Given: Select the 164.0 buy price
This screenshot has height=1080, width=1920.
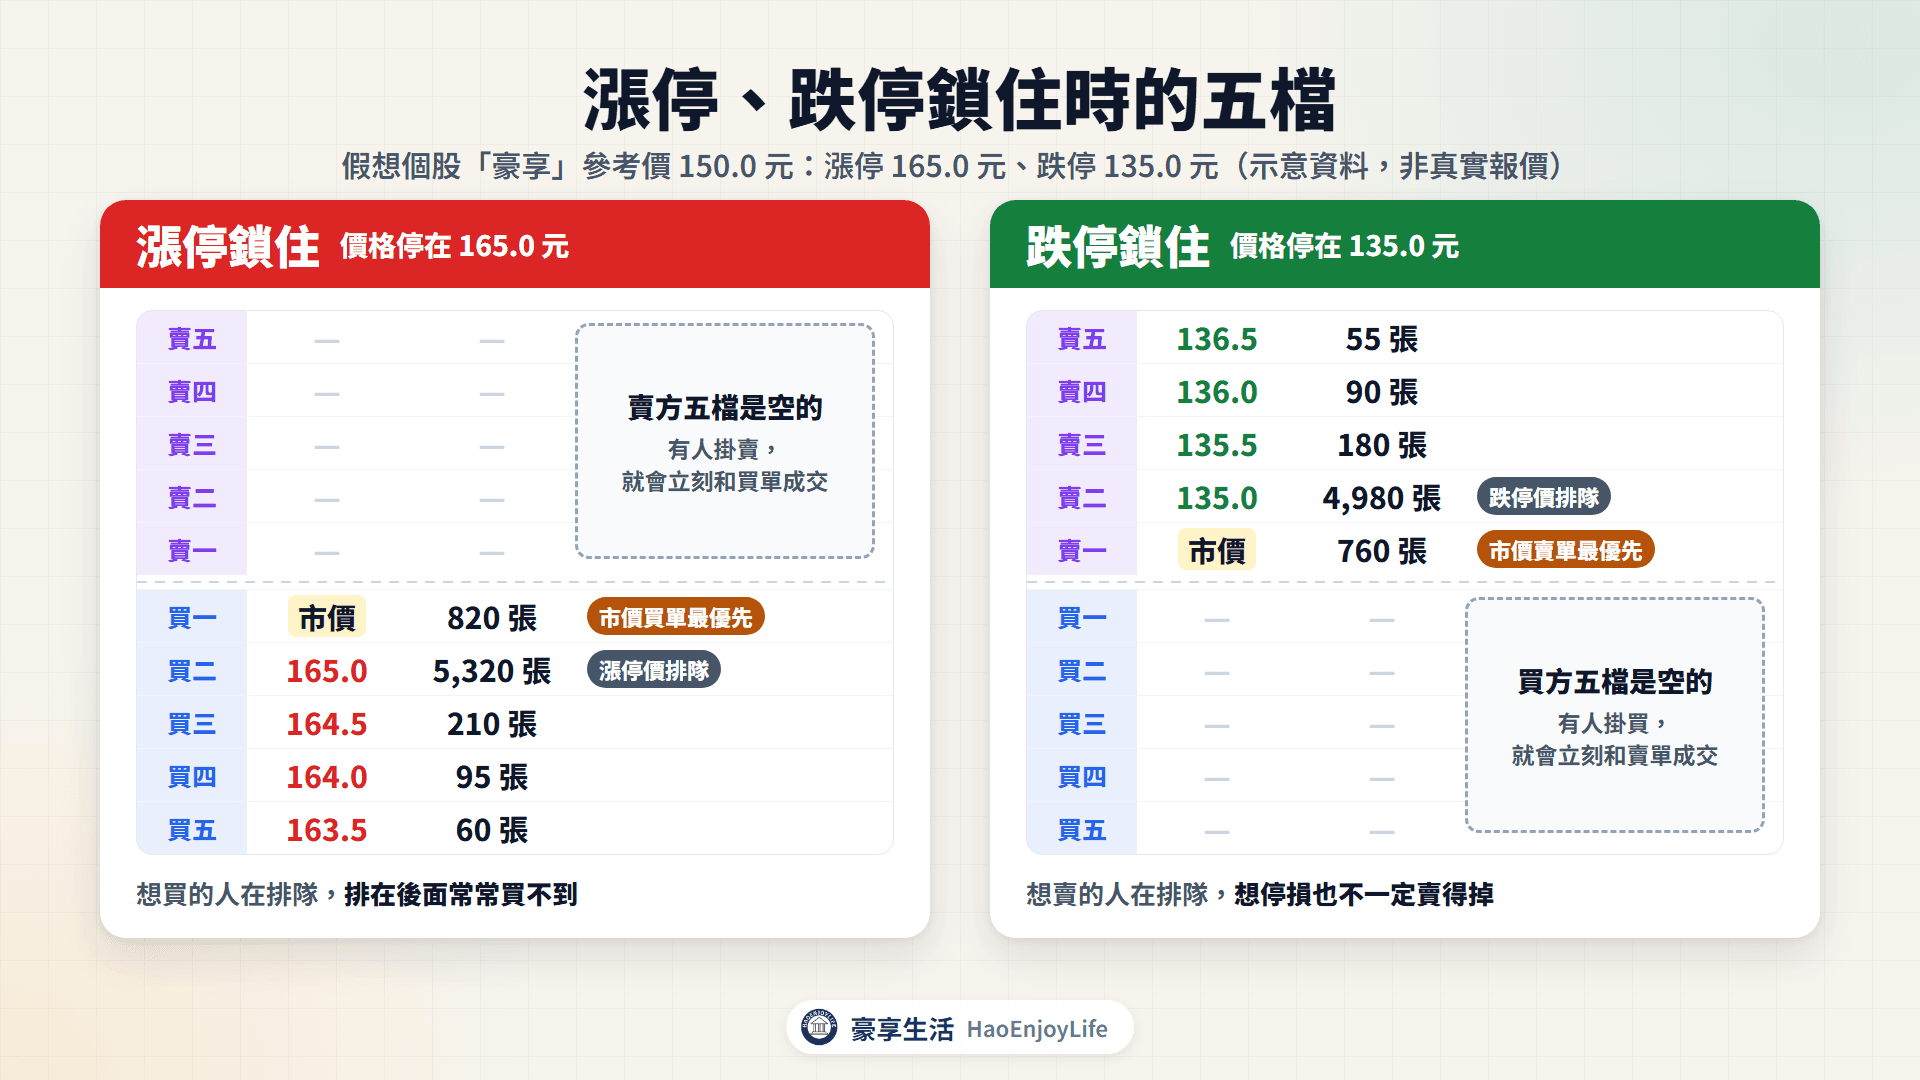Looking at the screenshot, I should 327,777.
